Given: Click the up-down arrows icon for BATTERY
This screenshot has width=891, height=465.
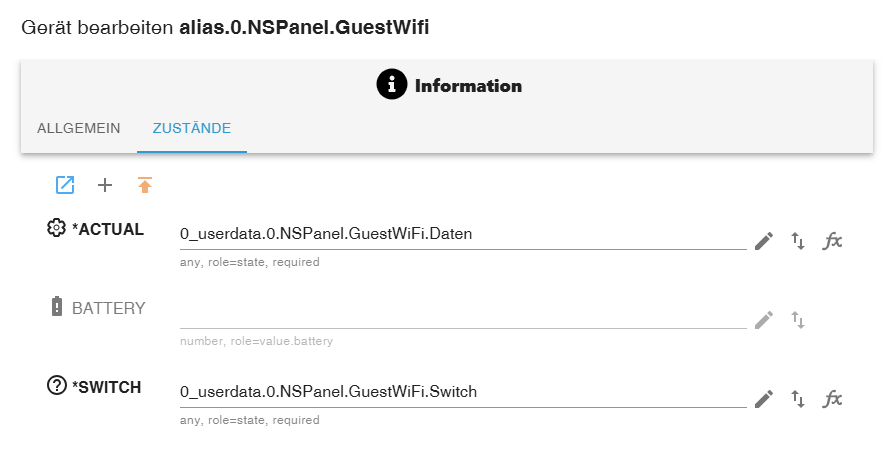Looking at the screenshot, I should click(x=798, y=320).
